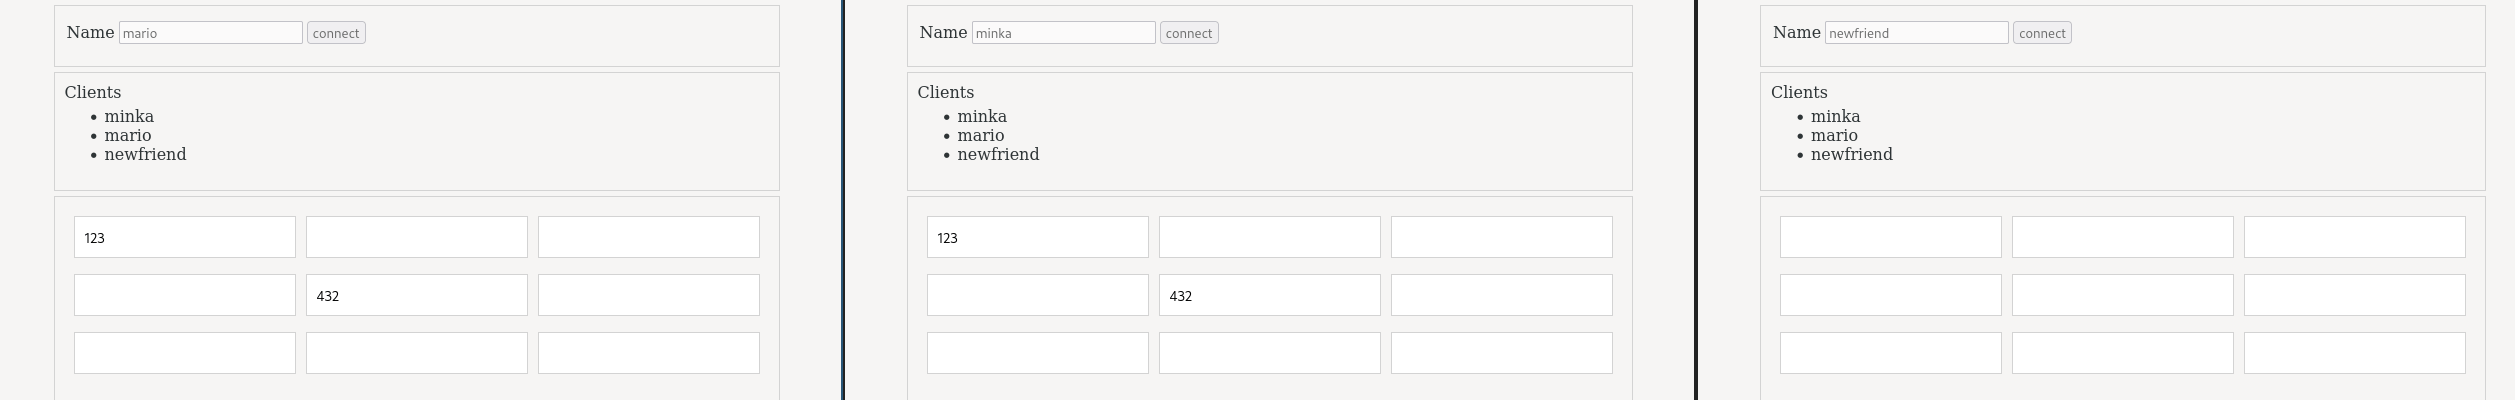2515x400 pixels.
Task: Select the Name field containing newfriend
Action: 1916,33
